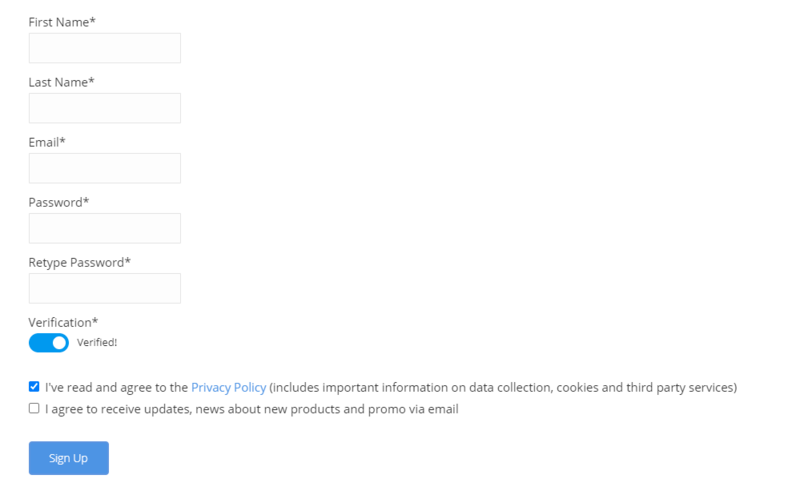Click the "First Name*" label
800x495 pixels.
[62, 22]
